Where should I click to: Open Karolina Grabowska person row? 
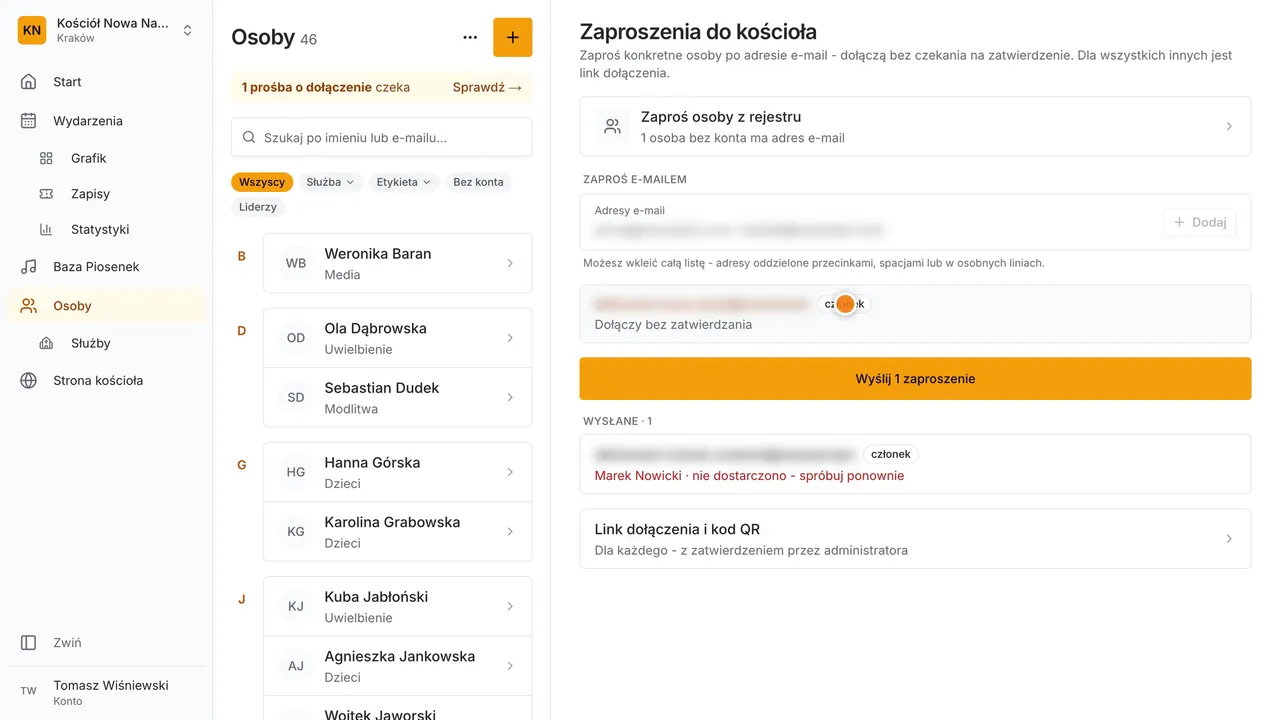coord(398,532)
